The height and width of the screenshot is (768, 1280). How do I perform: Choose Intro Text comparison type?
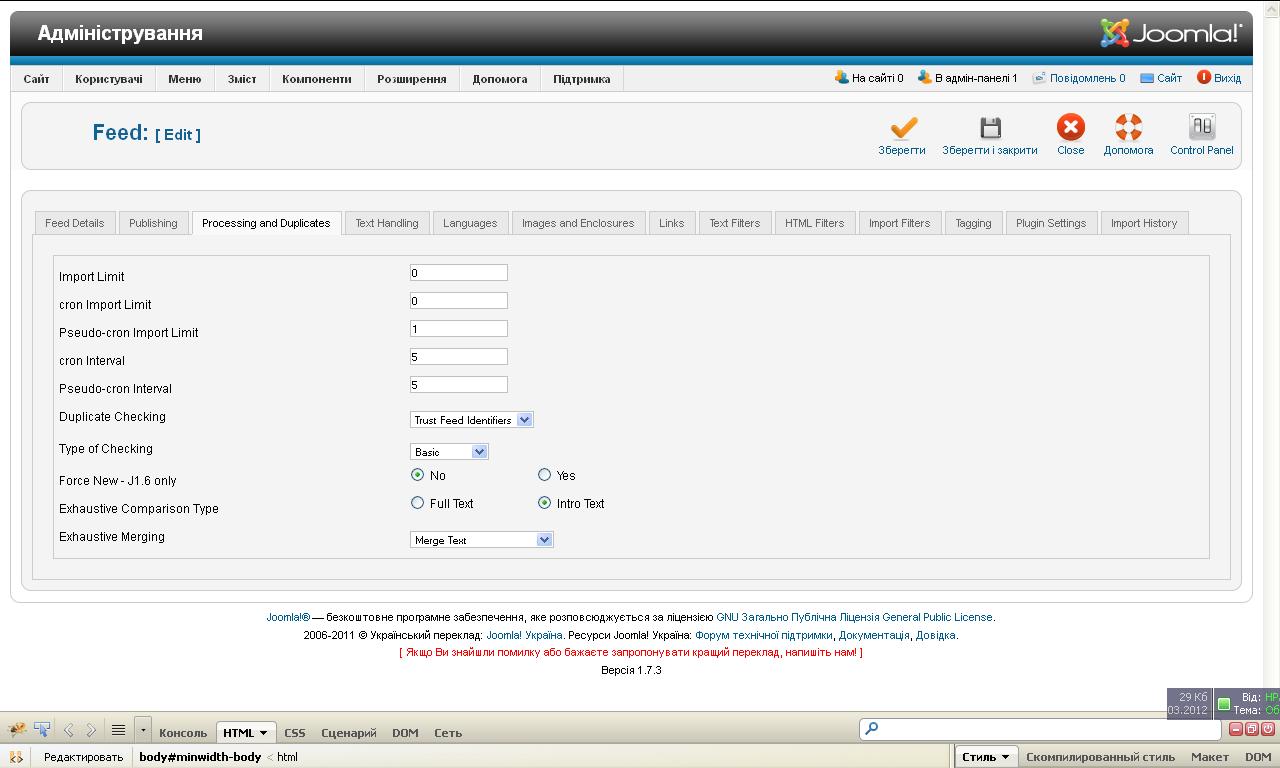545,503
